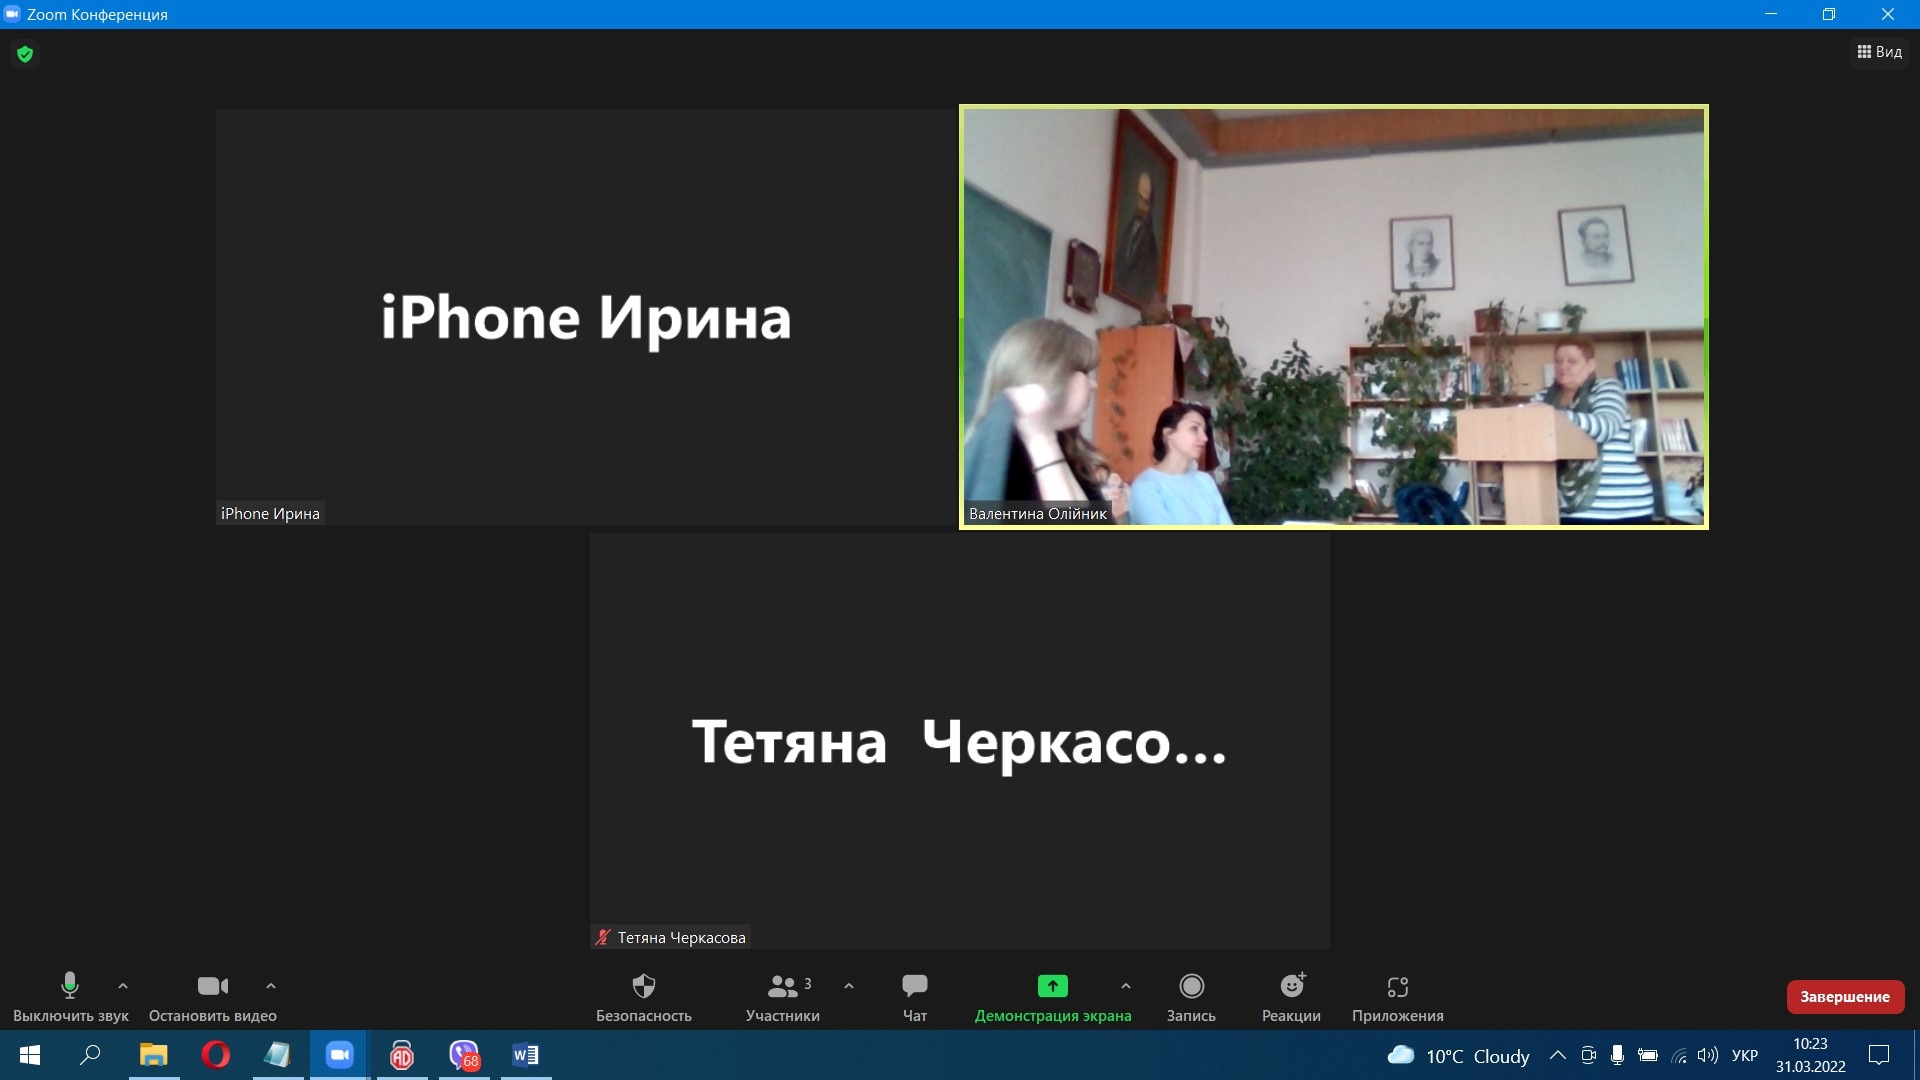Viewport: 1920px width, 1080px height.
Task: Expand audio options arrow next to microphone
Action: click(x=123, y=986)
